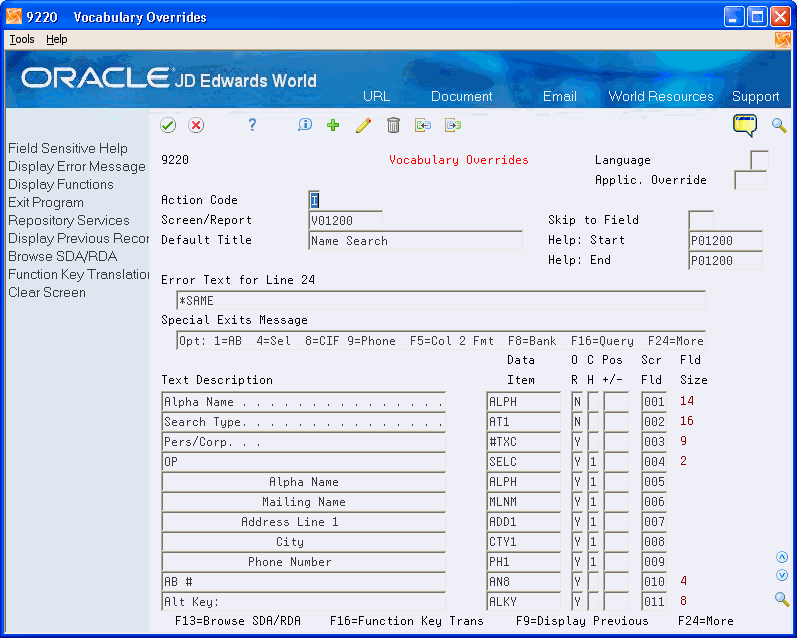Select Field Sensitive Help
The image size is (797, 638).
pyautogui.click(x=68, y=148)
